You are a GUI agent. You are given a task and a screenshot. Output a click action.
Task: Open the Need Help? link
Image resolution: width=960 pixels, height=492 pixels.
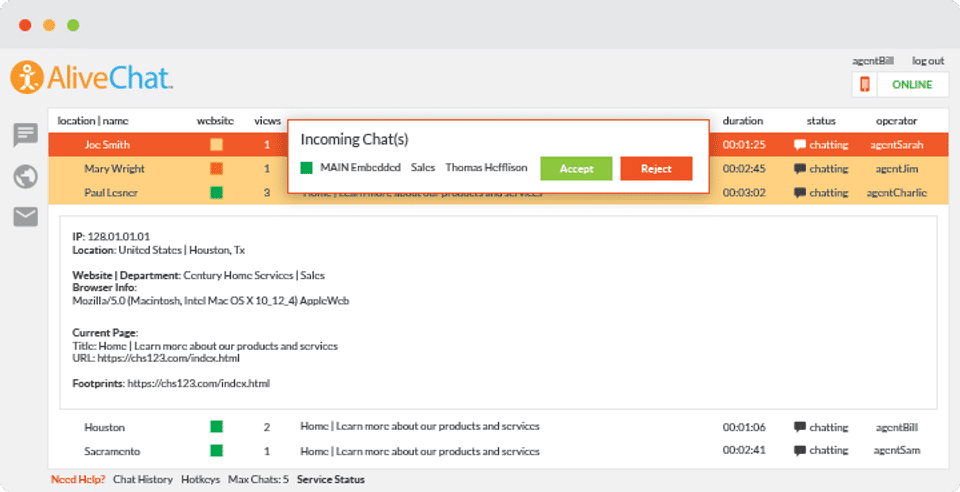coord(78,479)
